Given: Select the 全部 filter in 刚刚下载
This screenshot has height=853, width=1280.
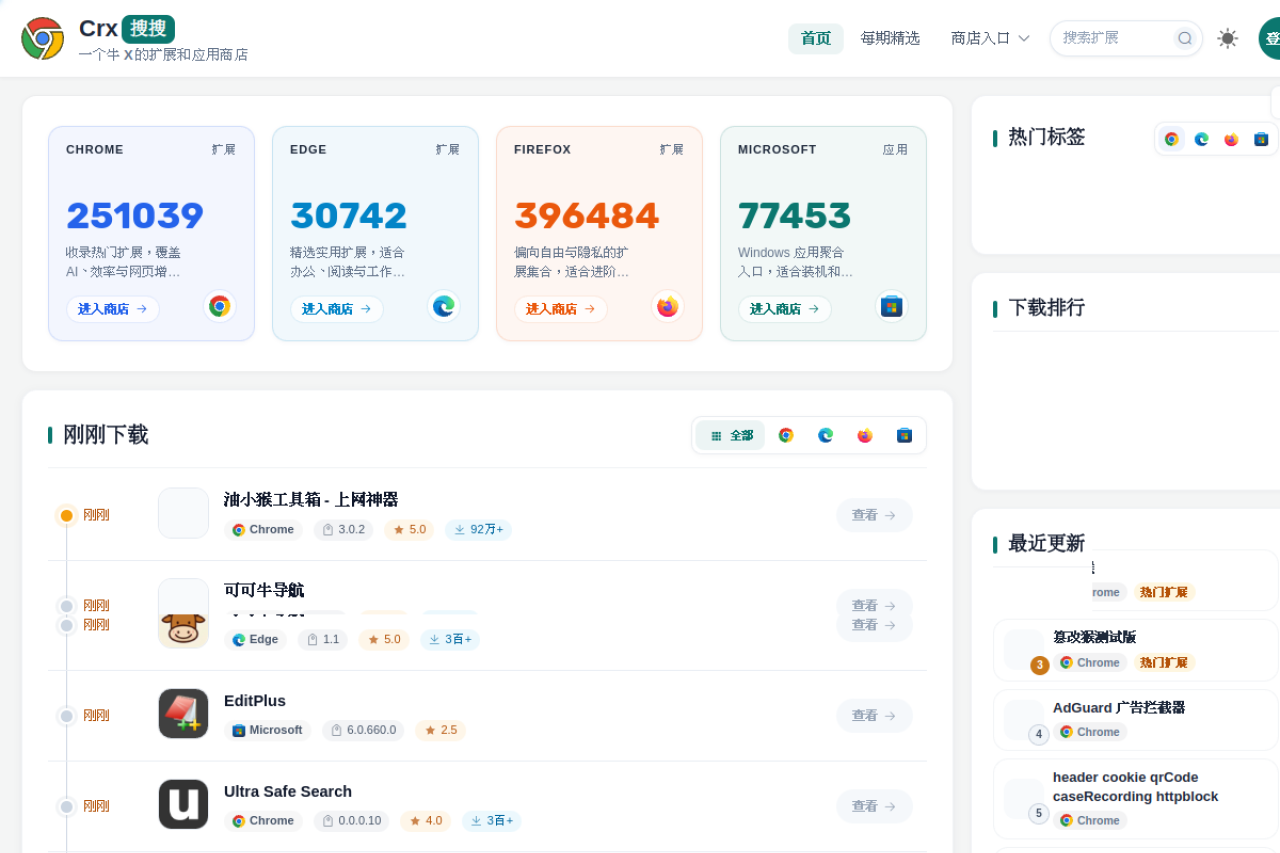Looking at the screenshot, I should point(731,435).
